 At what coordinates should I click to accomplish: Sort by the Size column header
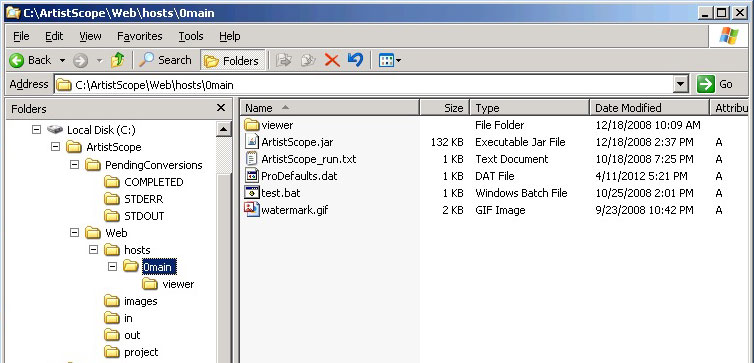tap(445, 108)
